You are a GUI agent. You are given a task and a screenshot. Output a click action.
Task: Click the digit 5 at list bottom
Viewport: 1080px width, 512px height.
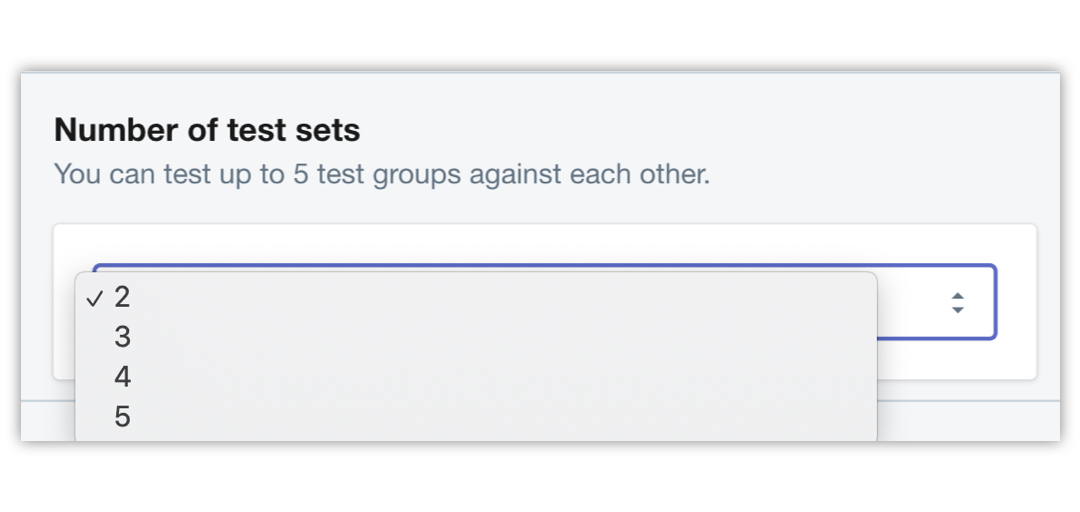123,417
